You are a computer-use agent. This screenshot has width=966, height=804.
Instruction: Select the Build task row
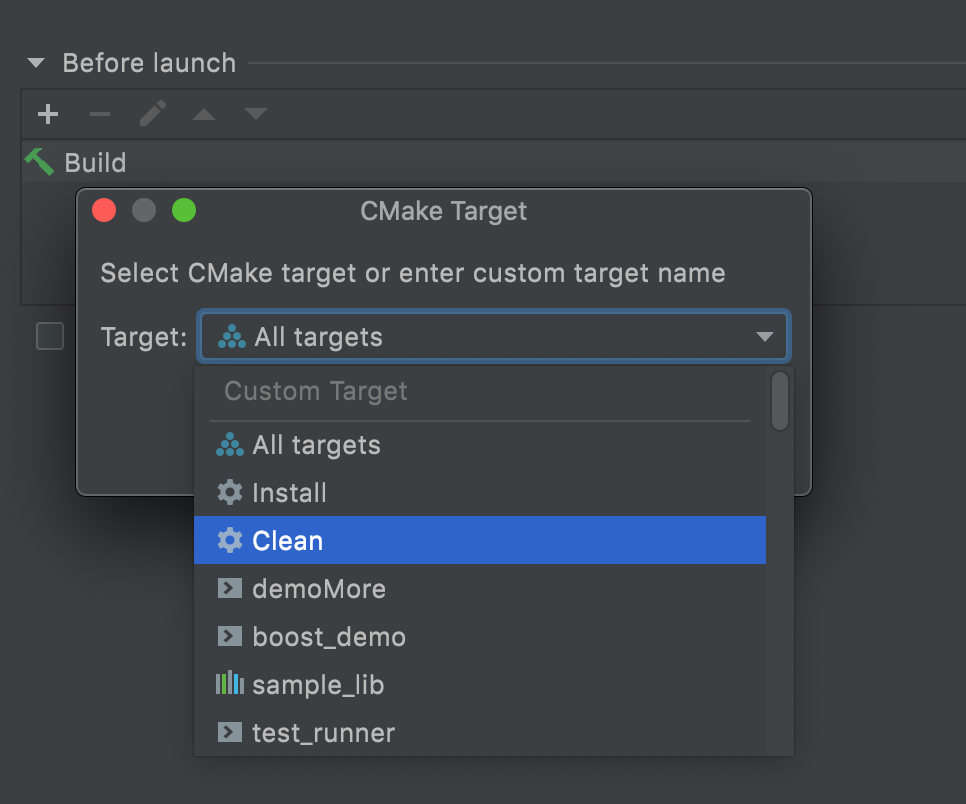coord(493,162)
